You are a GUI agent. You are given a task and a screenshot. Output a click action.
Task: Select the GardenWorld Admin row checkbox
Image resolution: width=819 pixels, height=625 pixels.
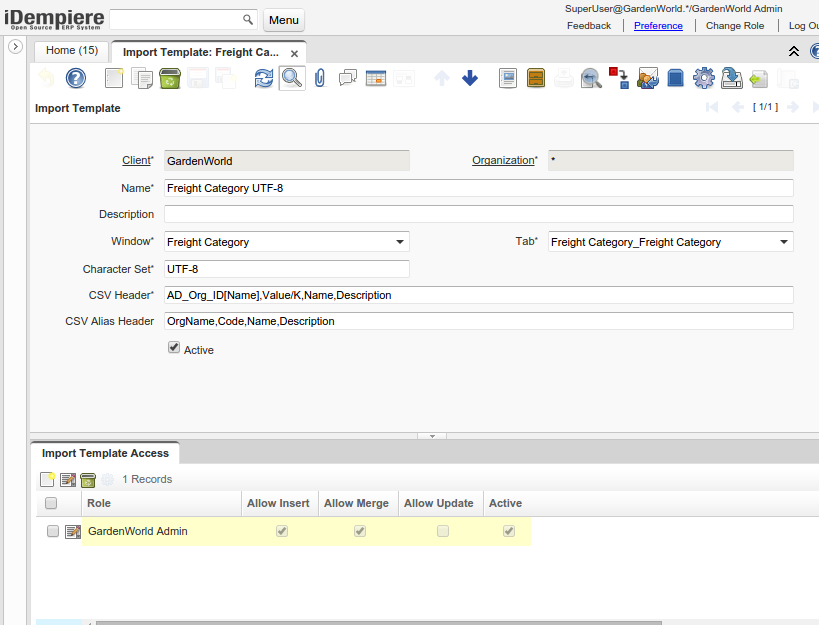point(53,531)
